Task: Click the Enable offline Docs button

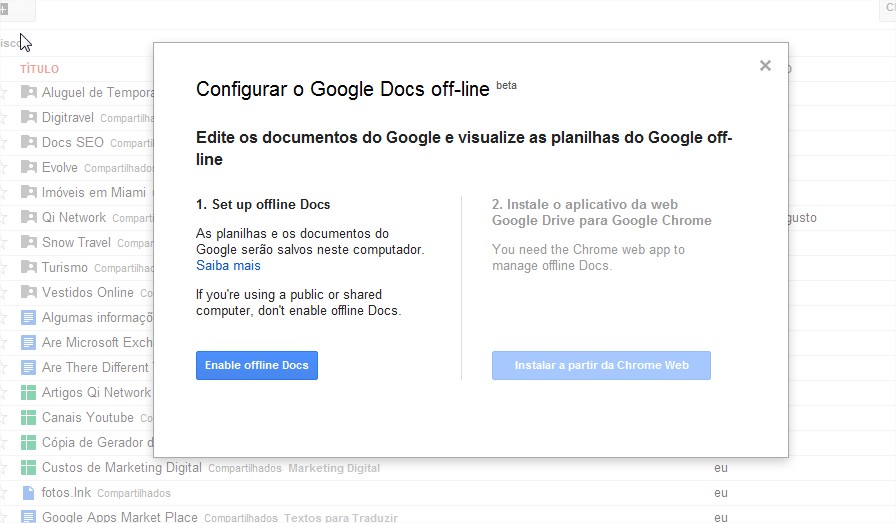Action: (256, 366)
